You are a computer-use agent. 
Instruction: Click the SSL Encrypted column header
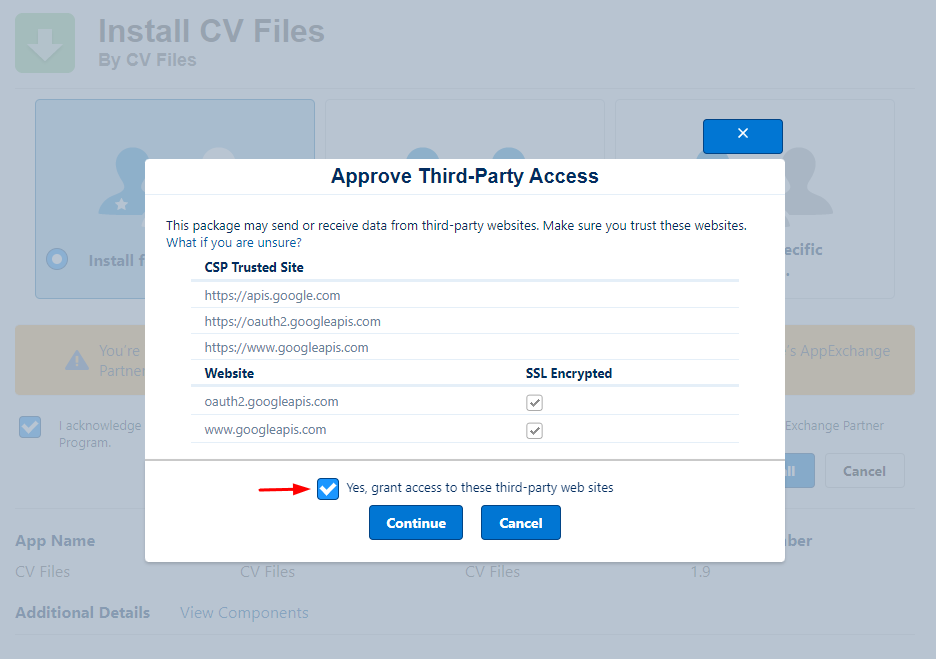568,374
